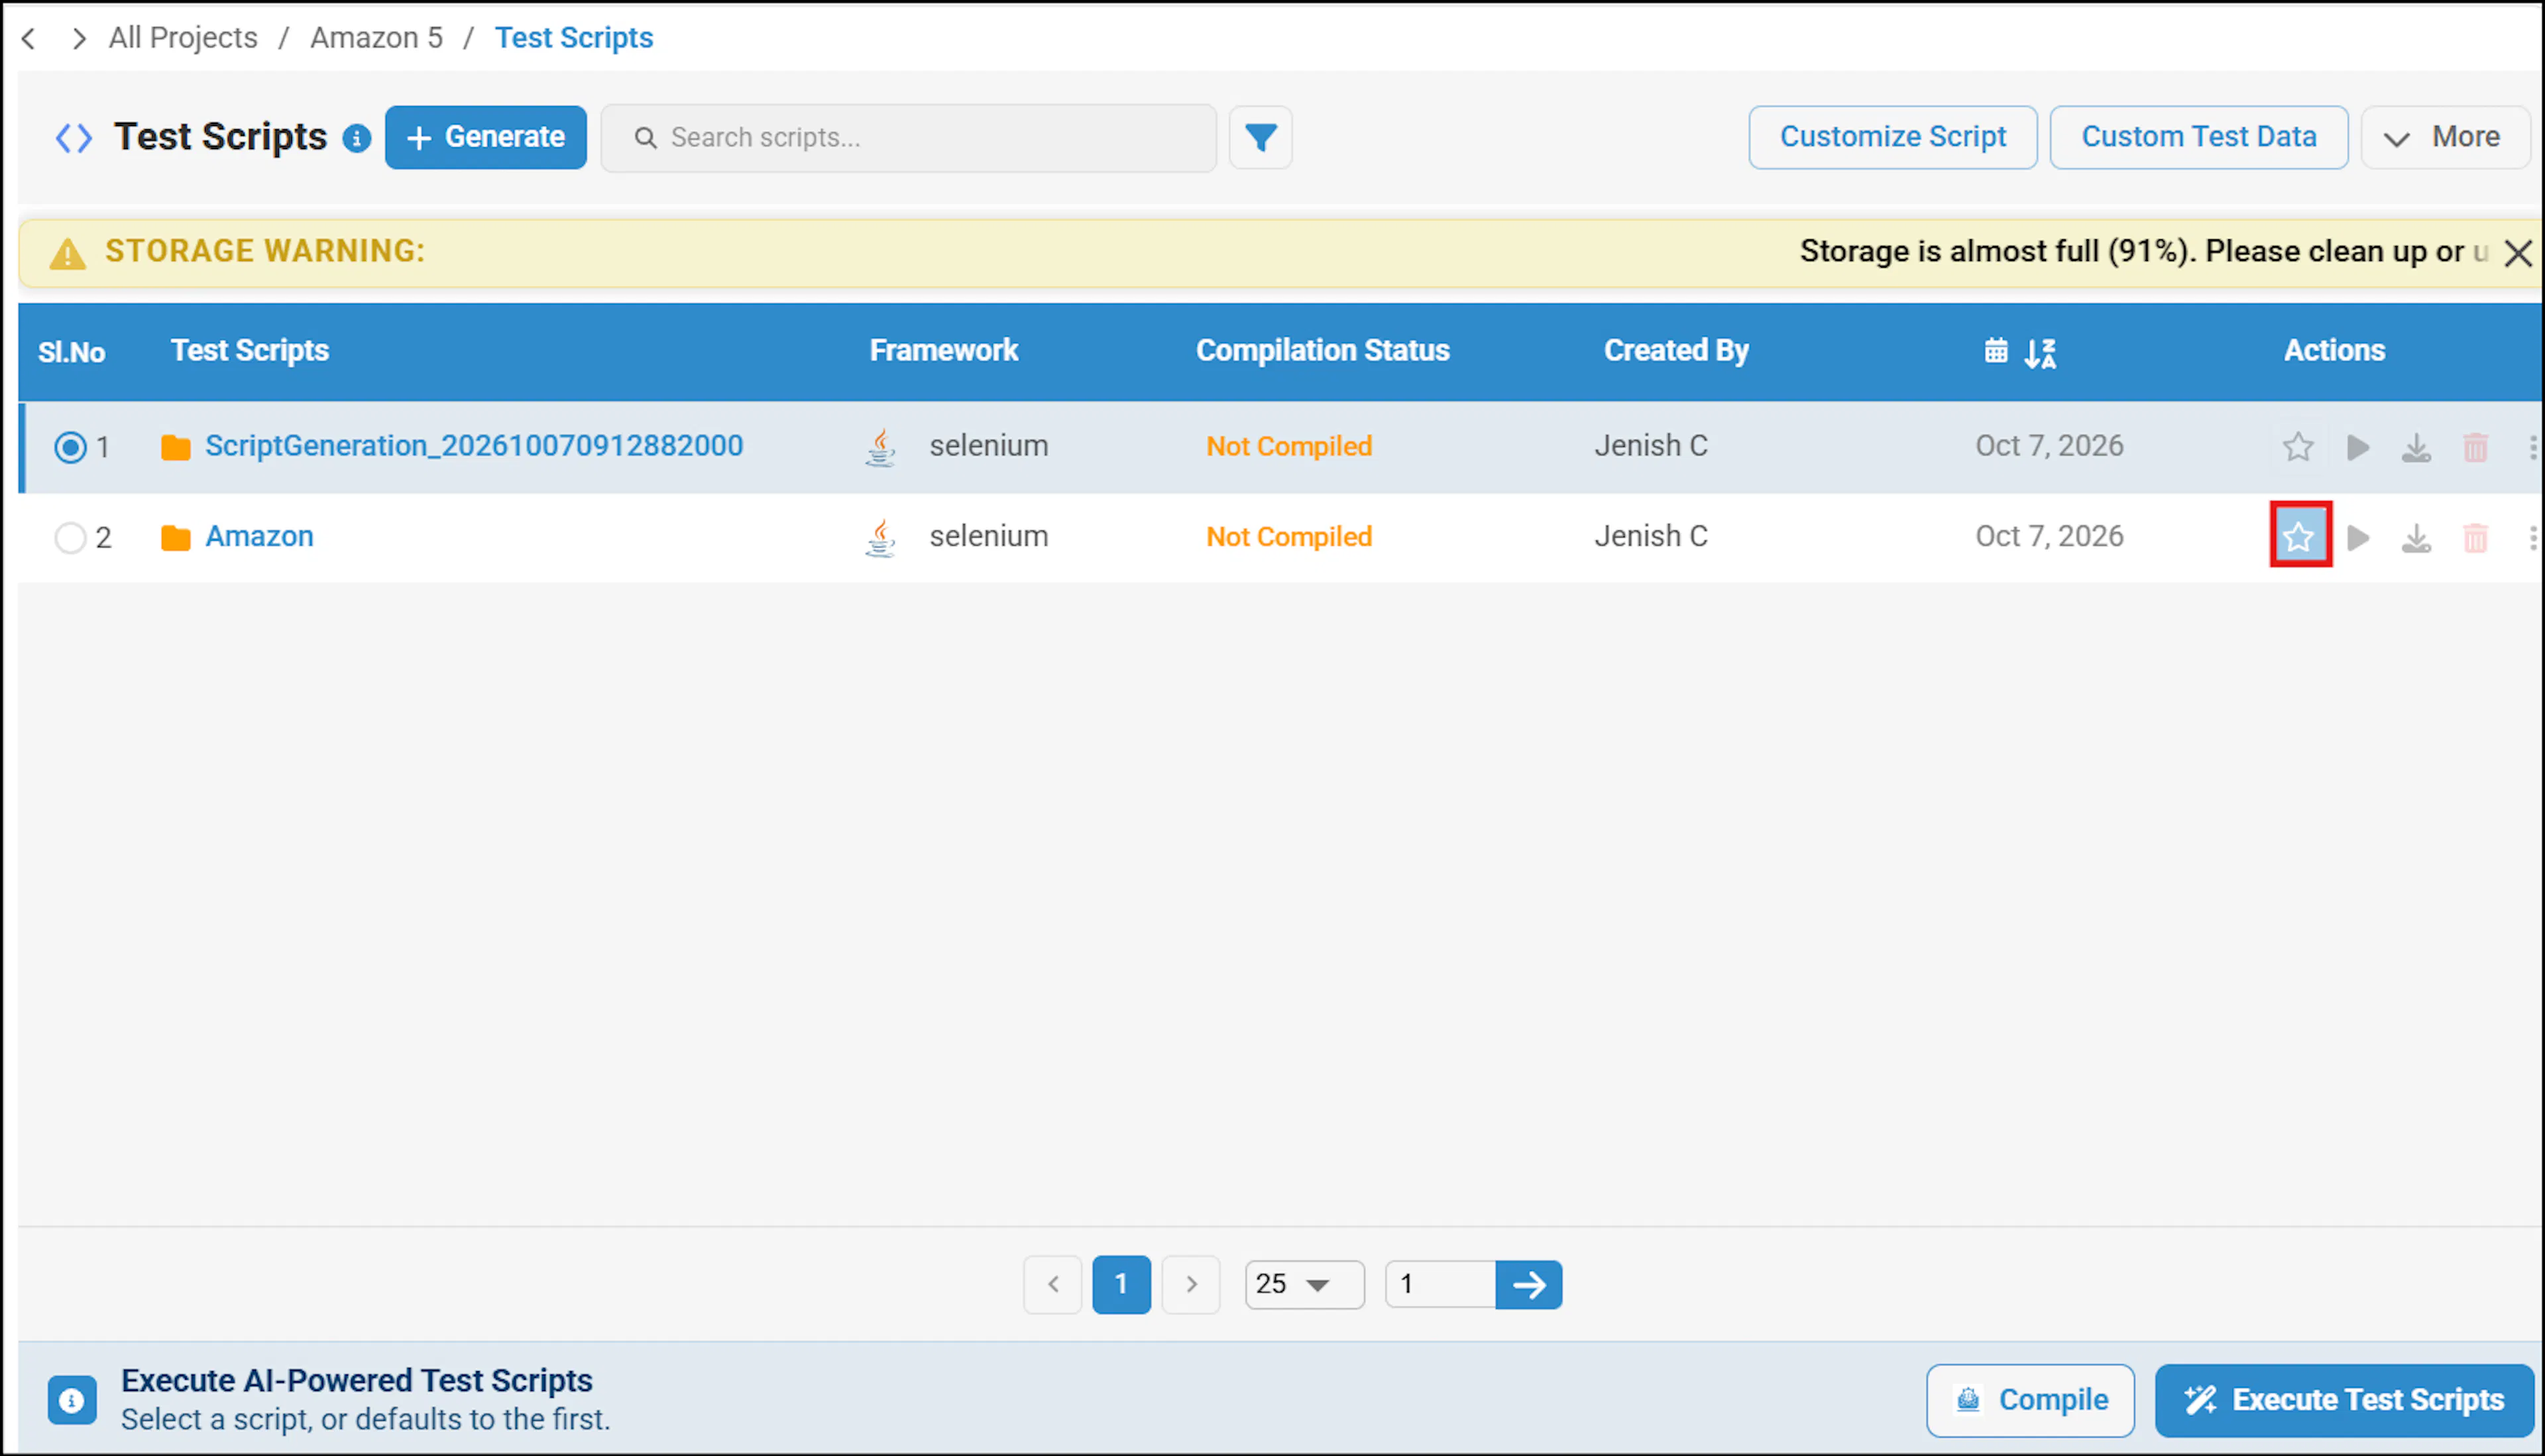Go forward using the forward arrow
The height and width of the screenshot is (1456, 2545).
(x=79, y=38)
